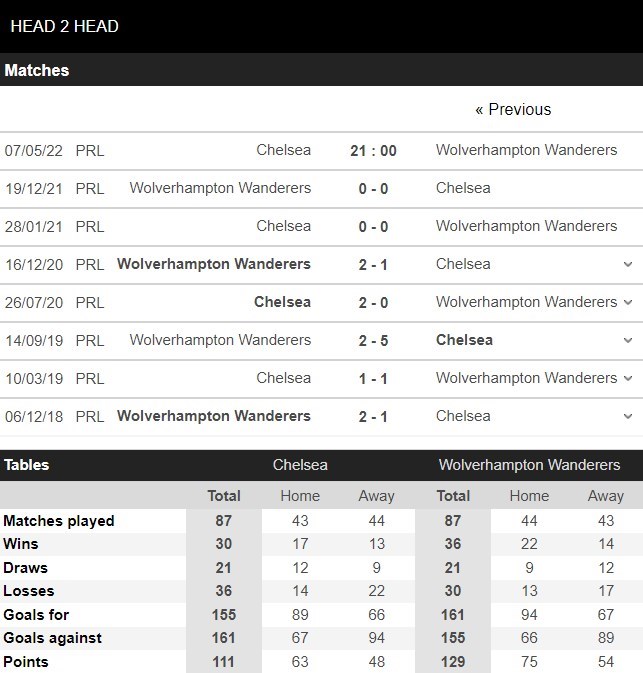Viewport: 643px width, 673px height.
Task: Click the 06/12/18 match date
Action: [33, 416]
